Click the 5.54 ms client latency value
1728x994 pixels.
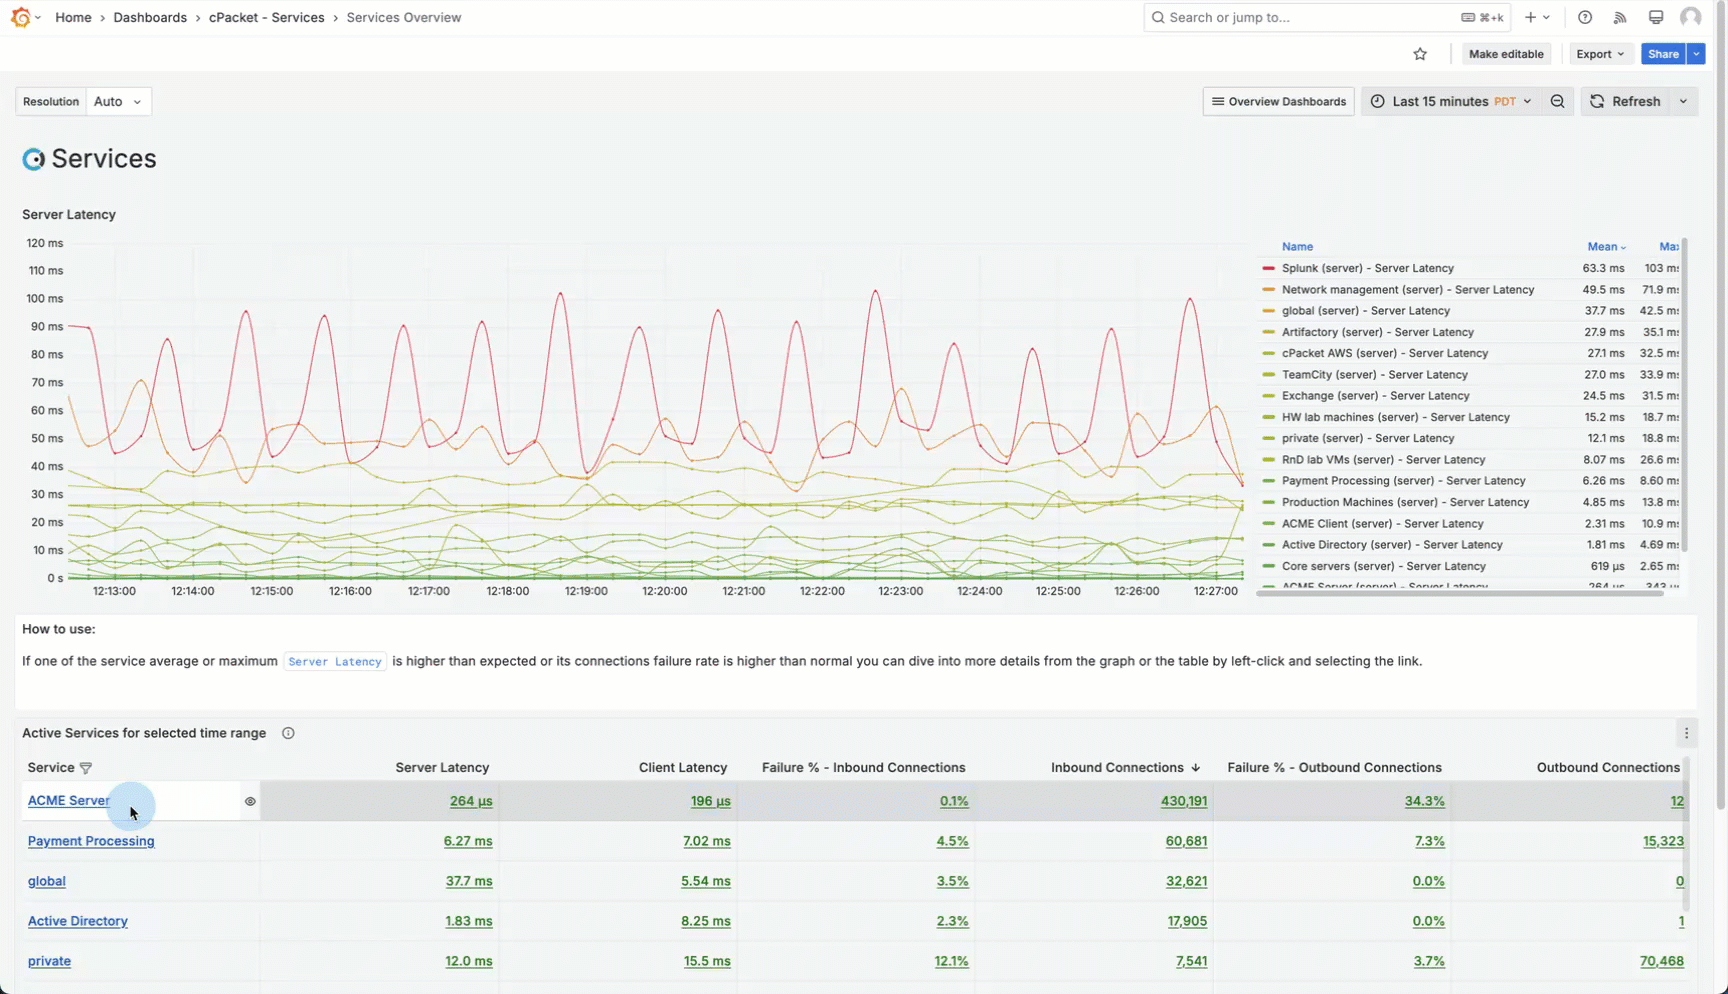tap(706, 881)
